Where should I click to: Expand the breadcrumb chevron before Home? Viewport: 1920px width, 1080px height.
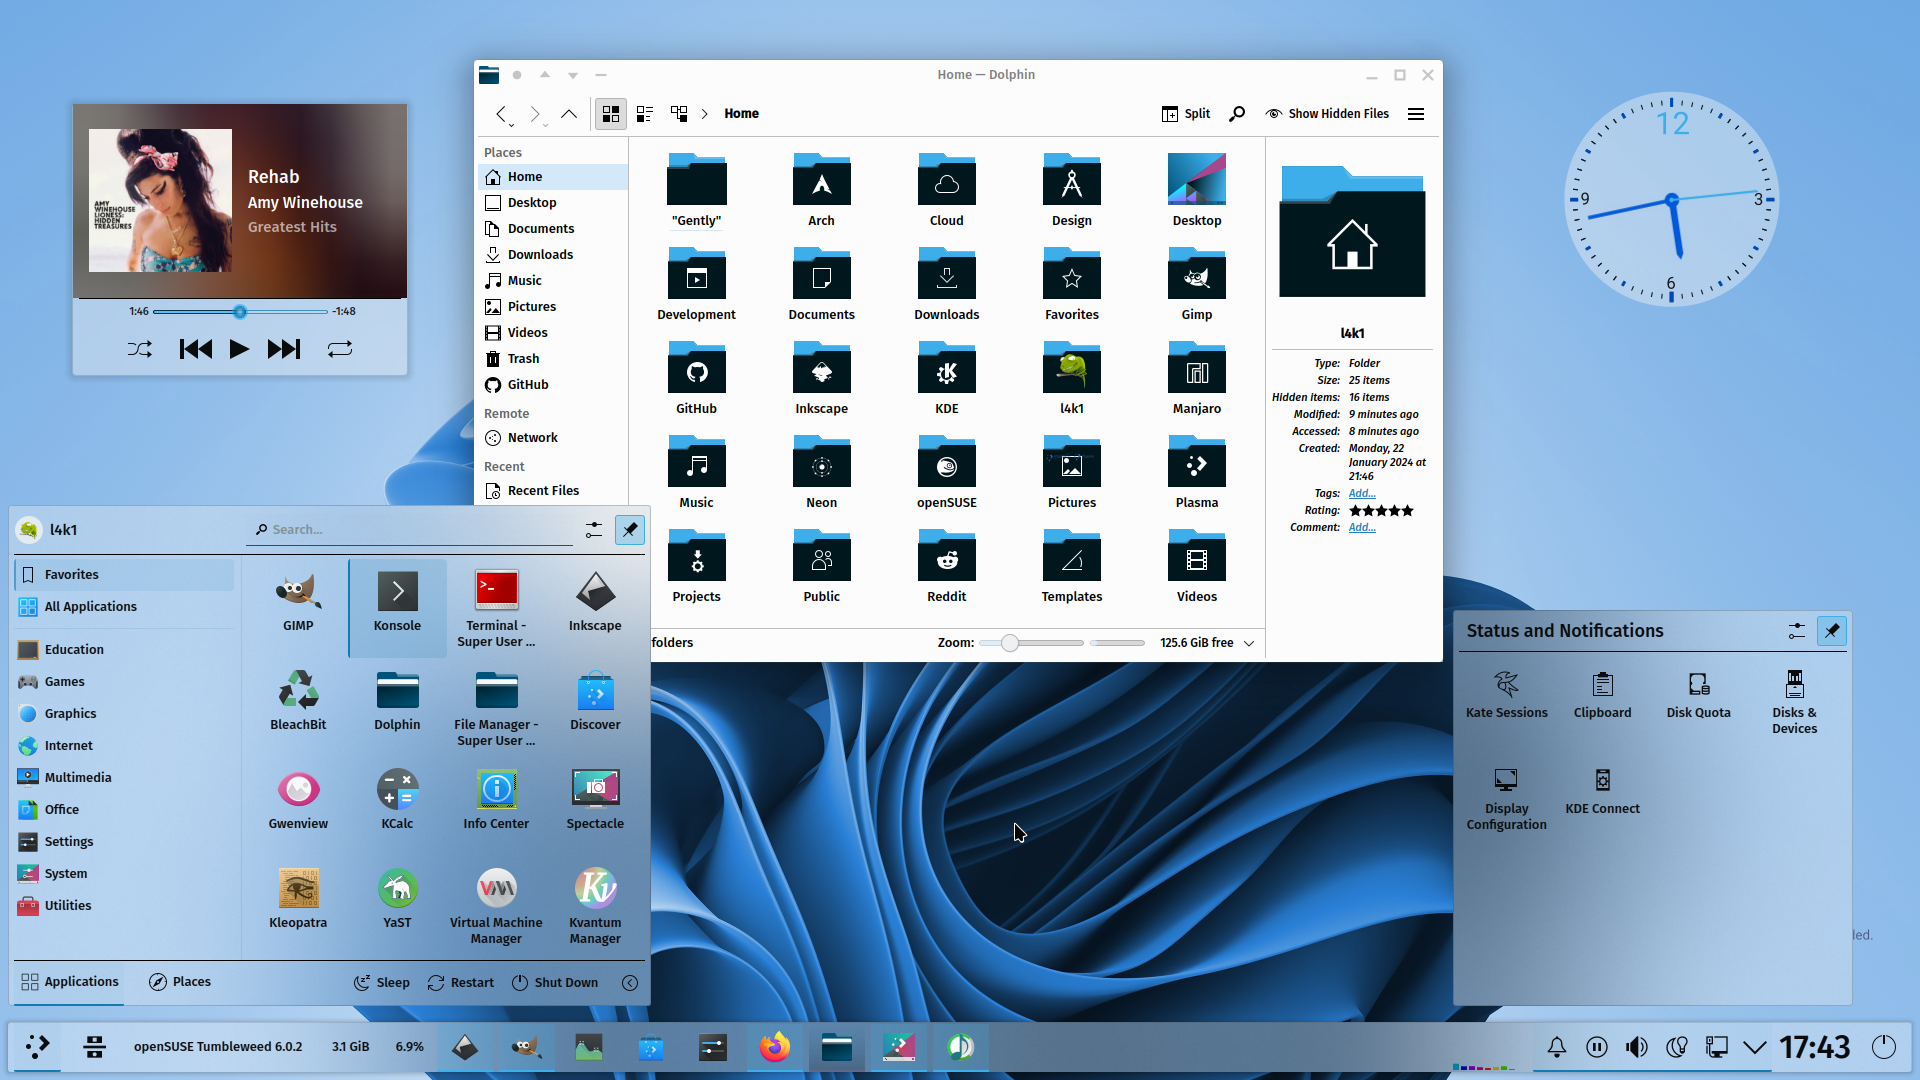pos(704,114)
